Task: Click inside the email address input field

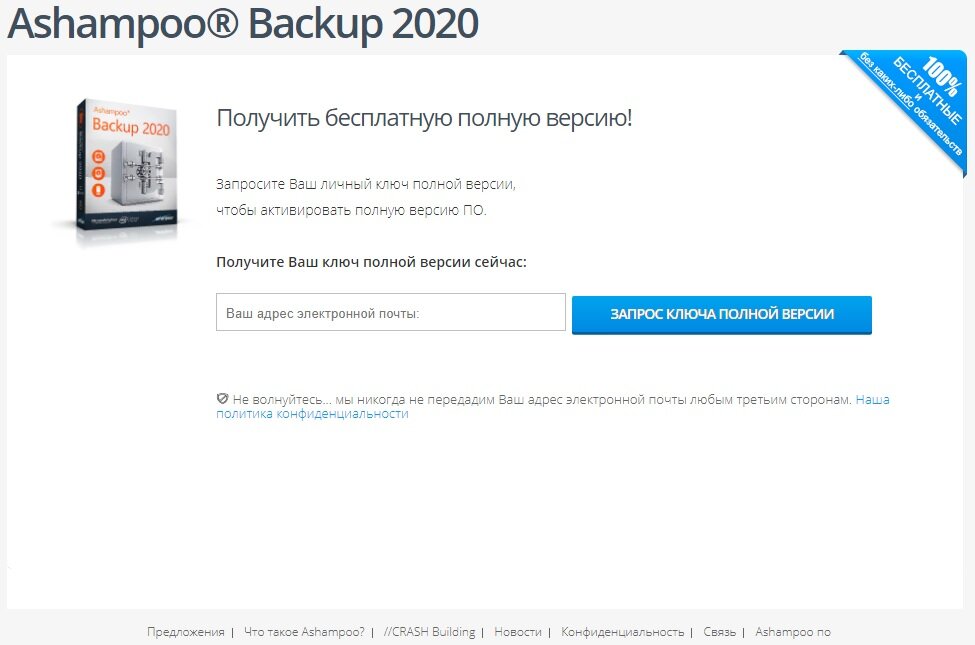Action: 390,312
